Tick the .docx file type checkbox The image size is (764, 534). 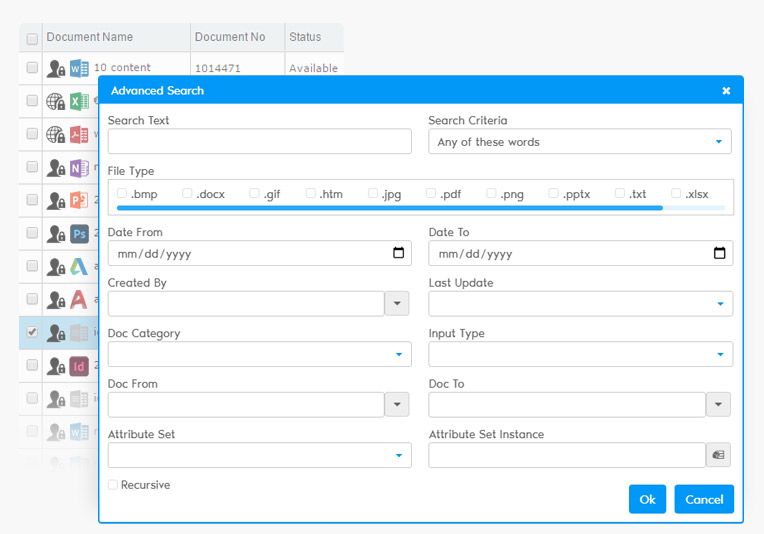[x=187, y=194]
